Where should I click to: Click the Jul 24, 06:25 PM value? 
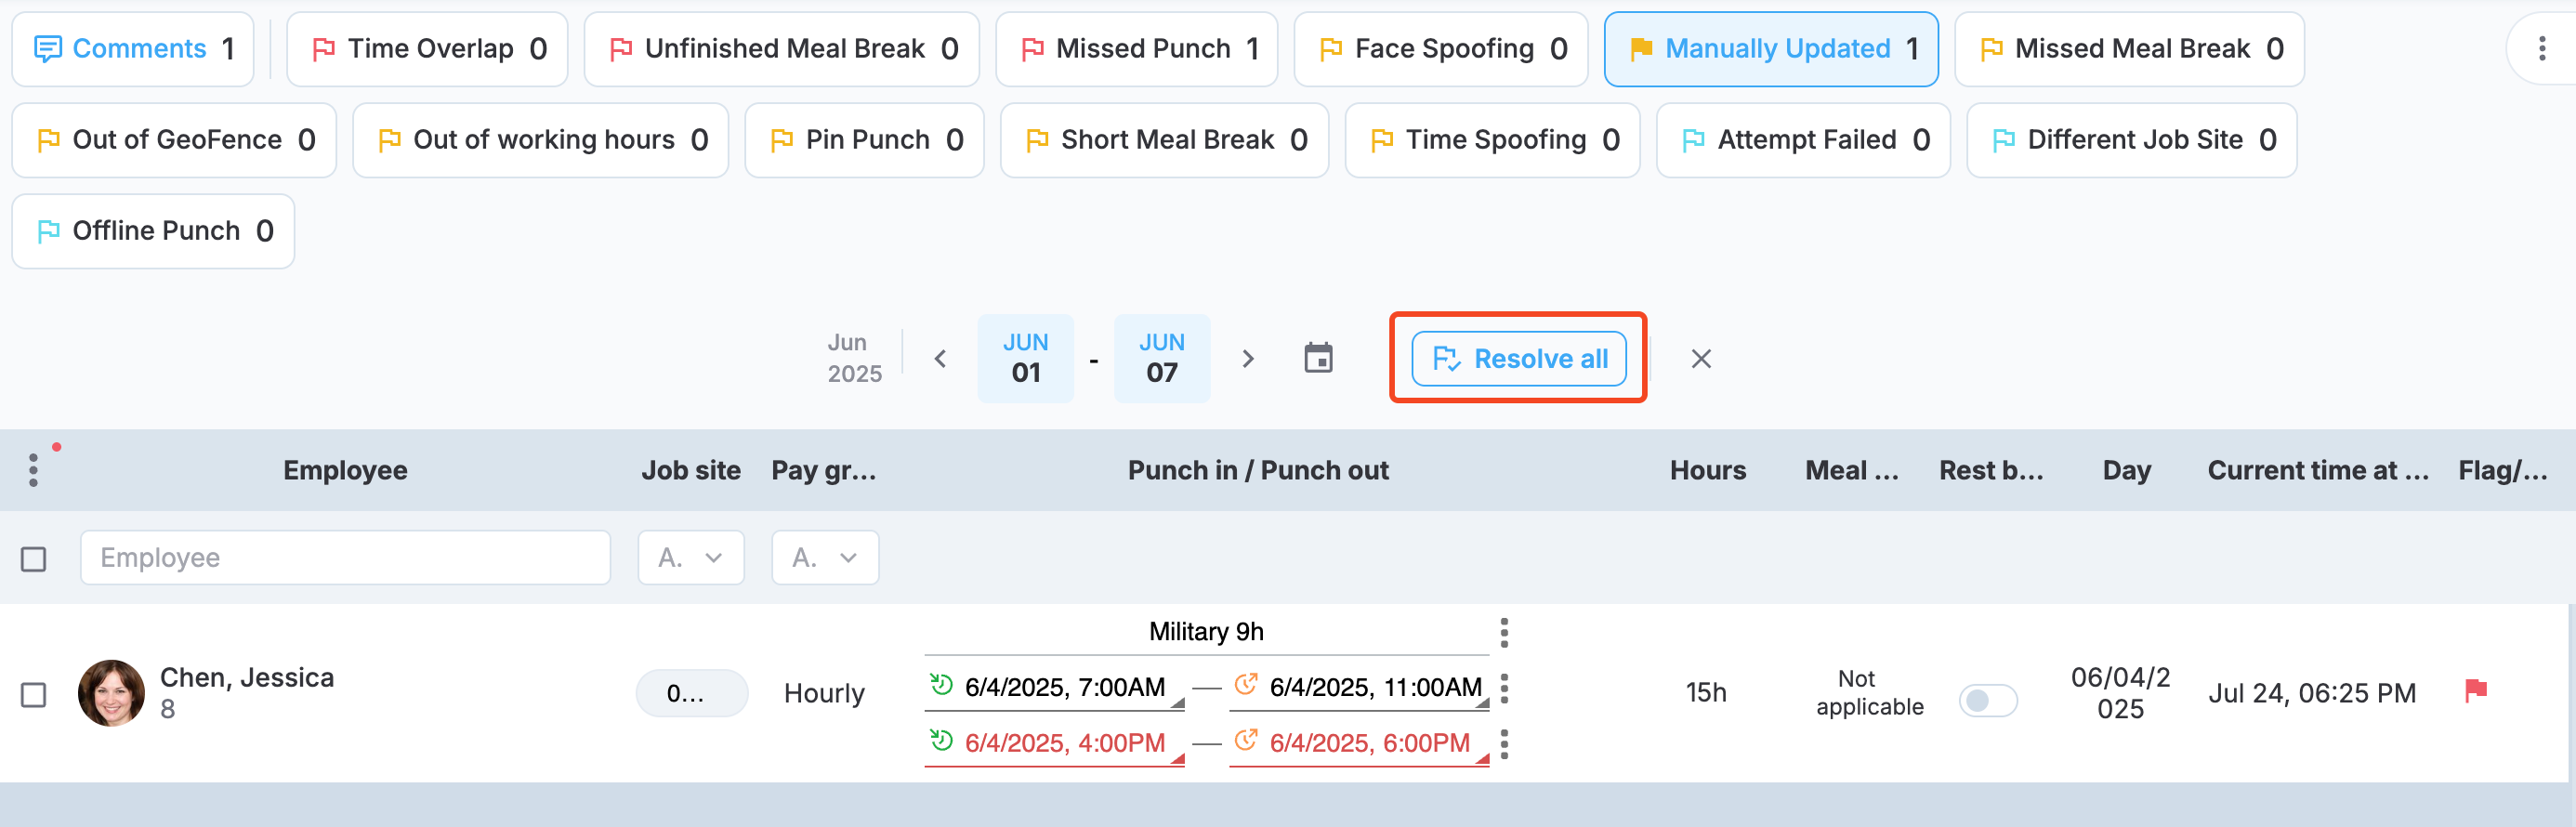pos(2312,693)
